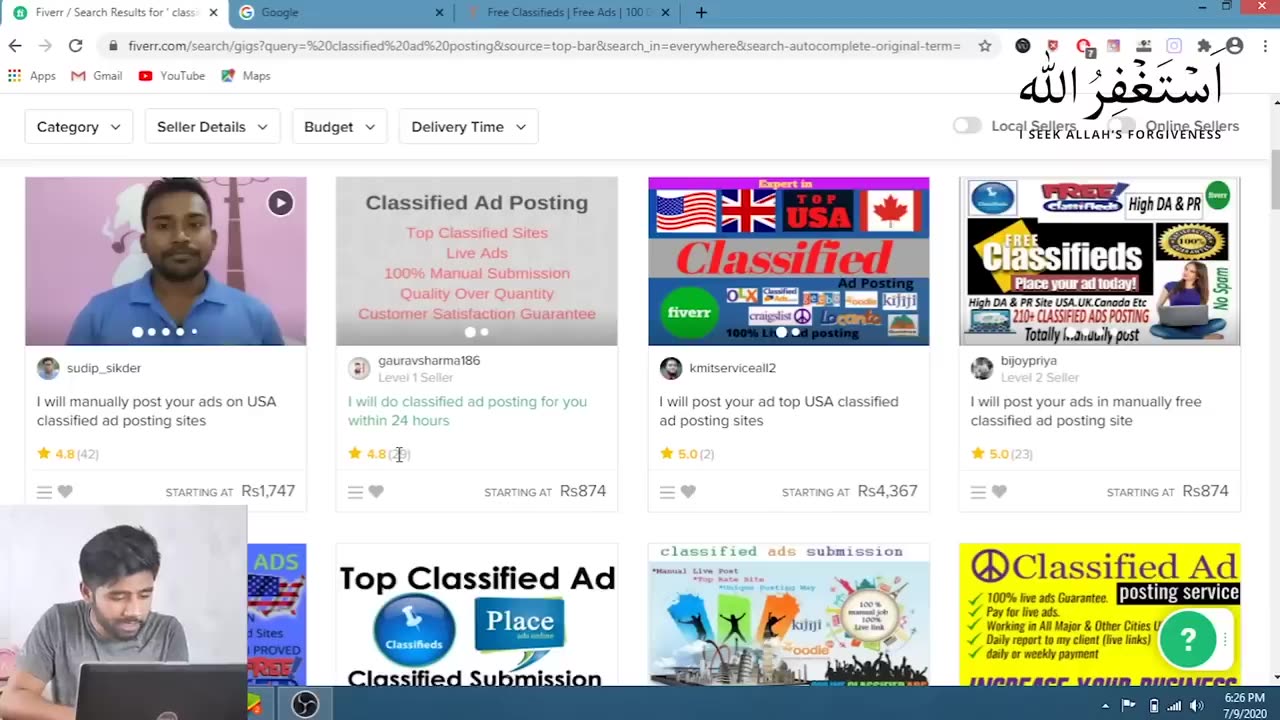
Task: Open list menu icon on gauravsharma186's gig
Action: click(x=355, y=492)
